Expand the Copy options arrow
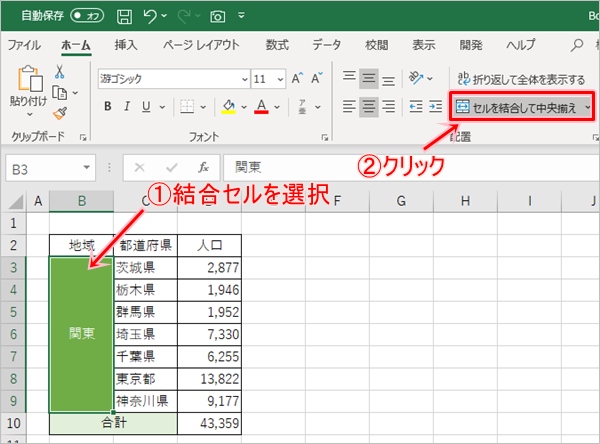600x444 pixels. (x=75, y=93)
